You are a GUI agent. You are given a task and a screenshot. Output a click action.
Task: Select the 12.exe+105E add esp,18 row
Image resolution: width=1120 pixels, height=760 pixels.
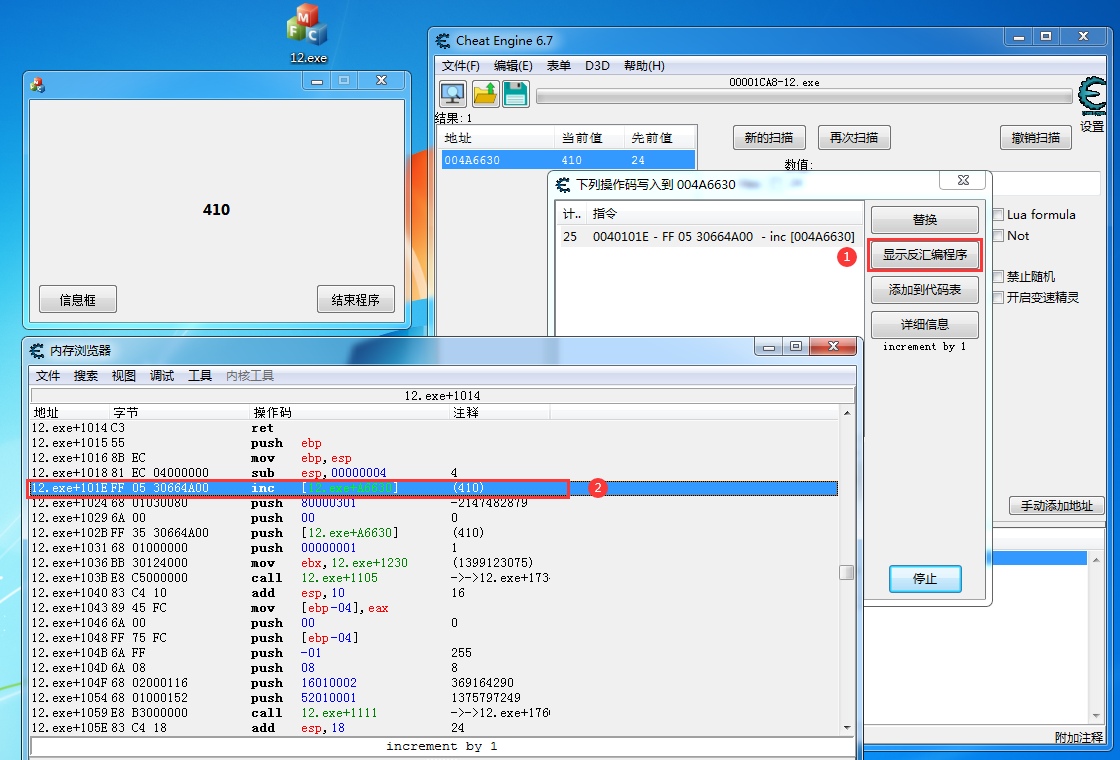coord(434,728)
